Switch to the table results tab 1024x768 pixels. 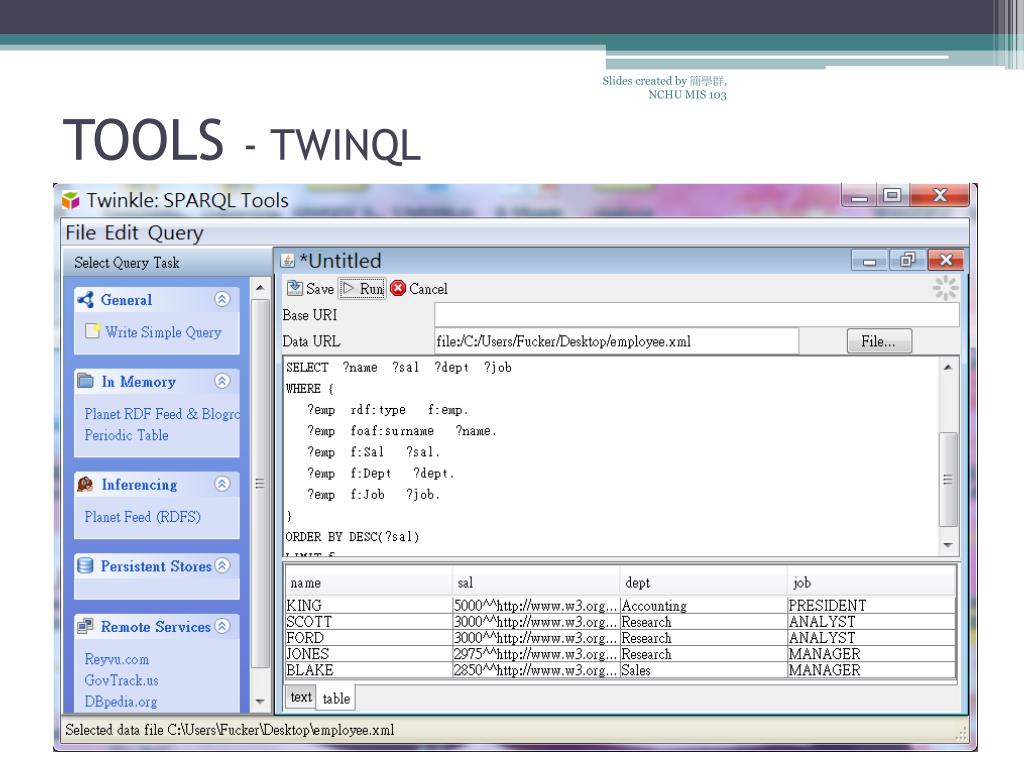336,698
